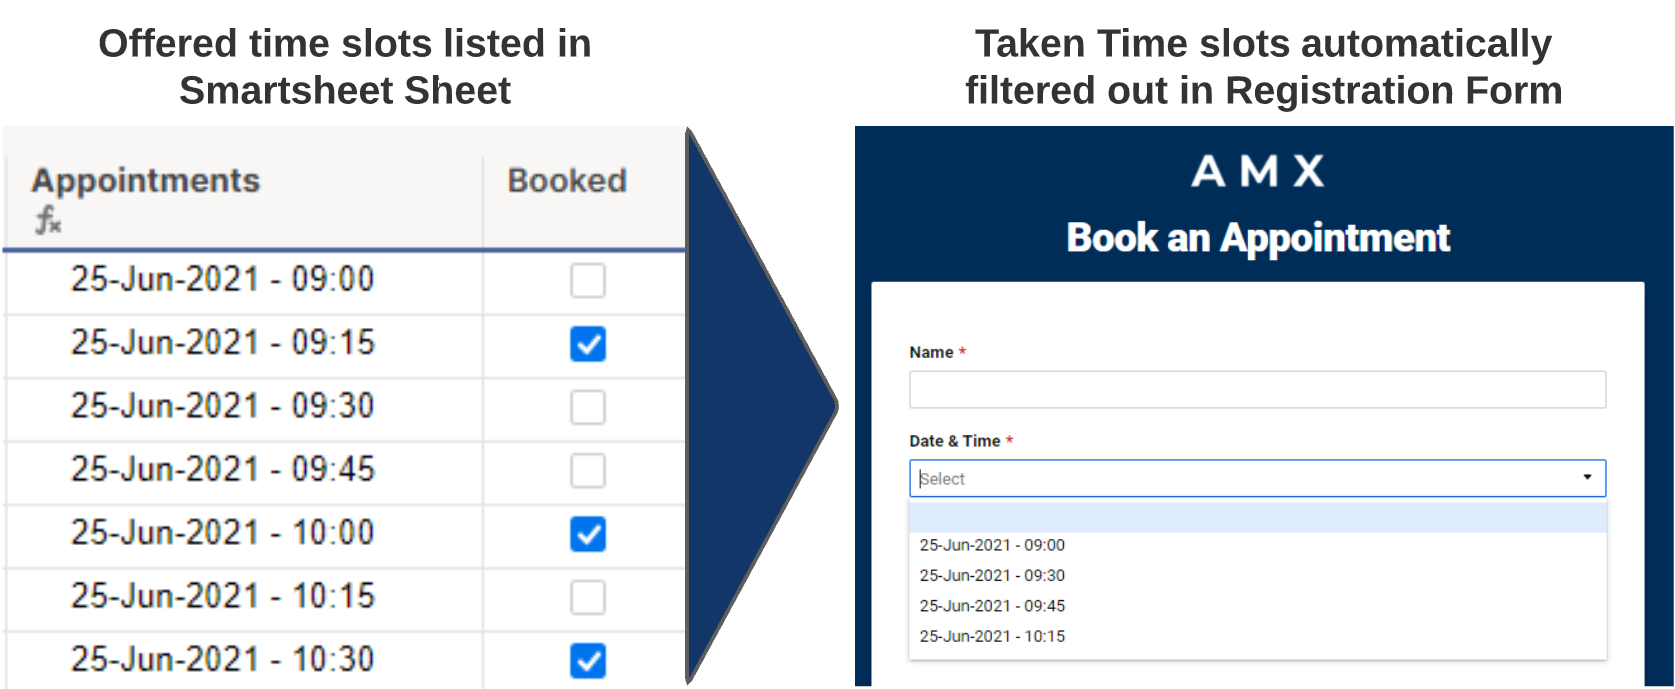Check the Booked box for 25-Jun-2021 09:00
The image size is (1675, 689).
588,280
